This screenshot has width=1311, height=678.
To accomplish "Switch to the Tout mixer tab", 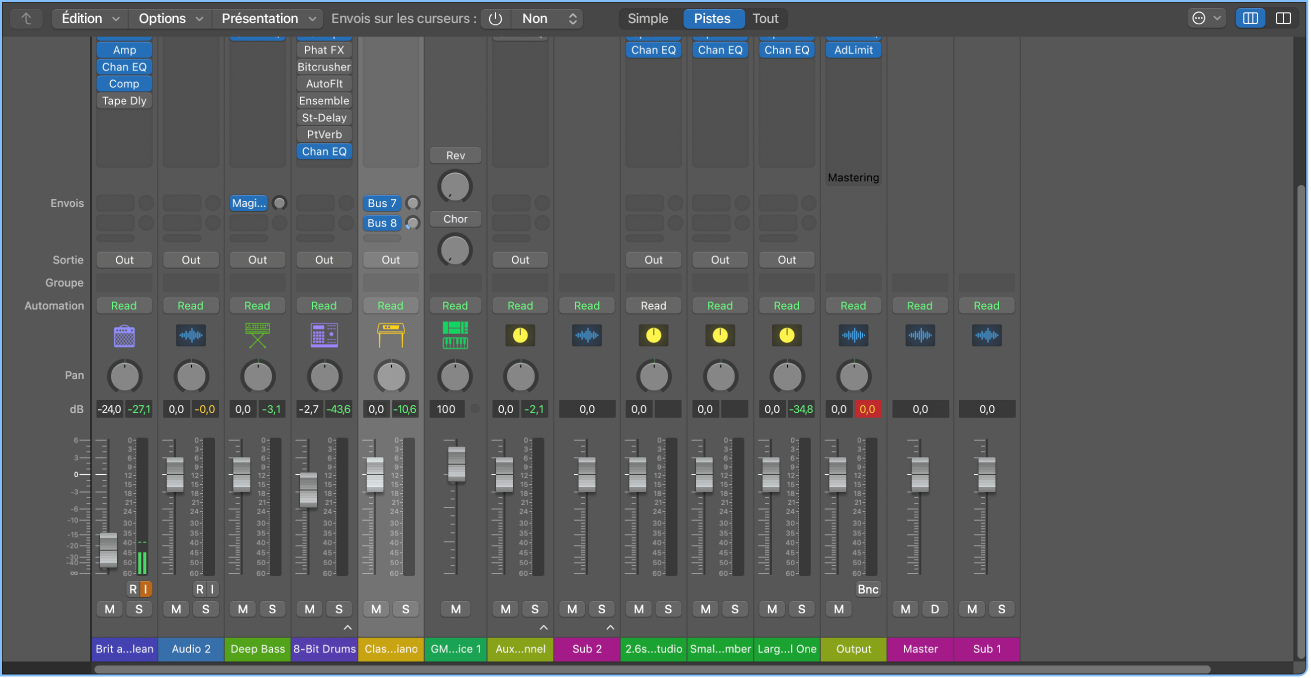I will click(x=766, y=18).
